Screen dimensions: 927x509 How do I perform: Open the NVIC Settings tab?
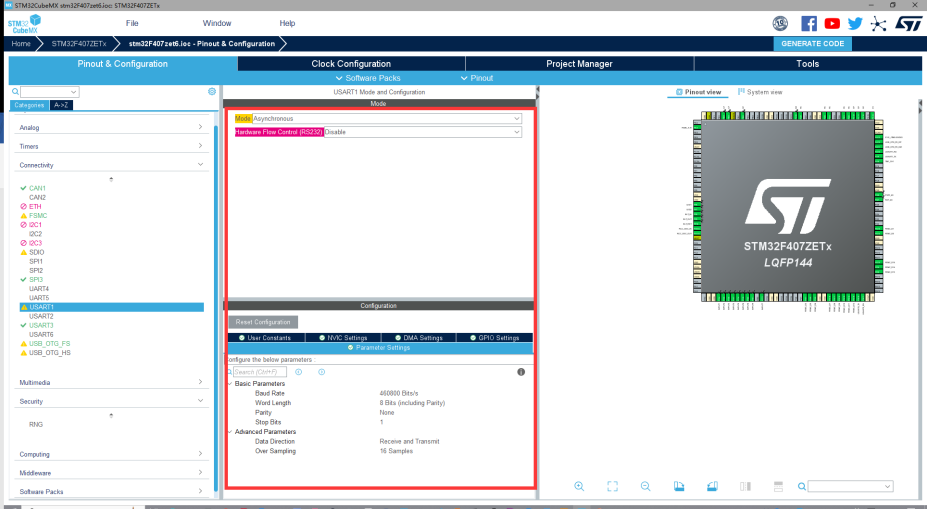click(343, 338)
